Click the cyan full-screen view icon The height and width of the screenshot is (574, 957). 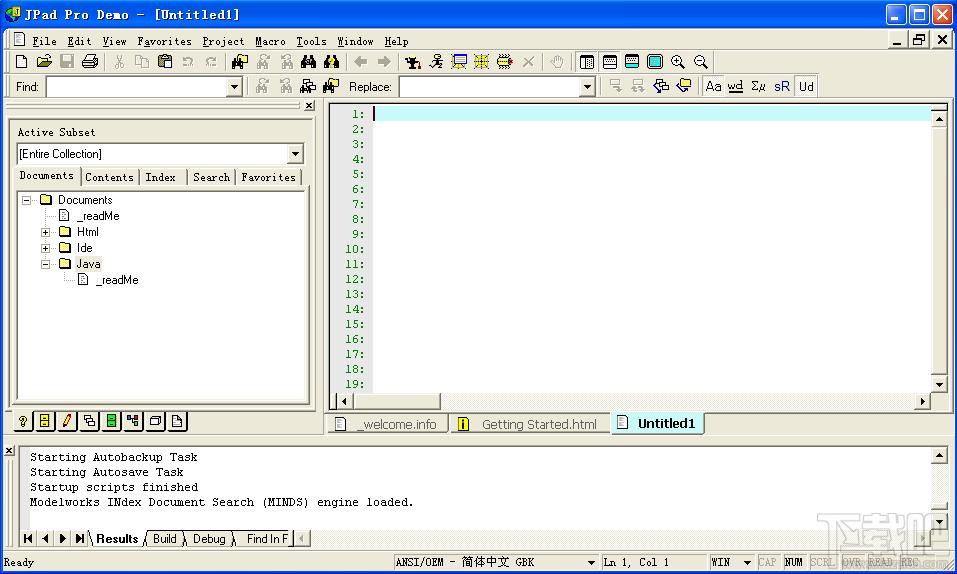tap(655, 62)
